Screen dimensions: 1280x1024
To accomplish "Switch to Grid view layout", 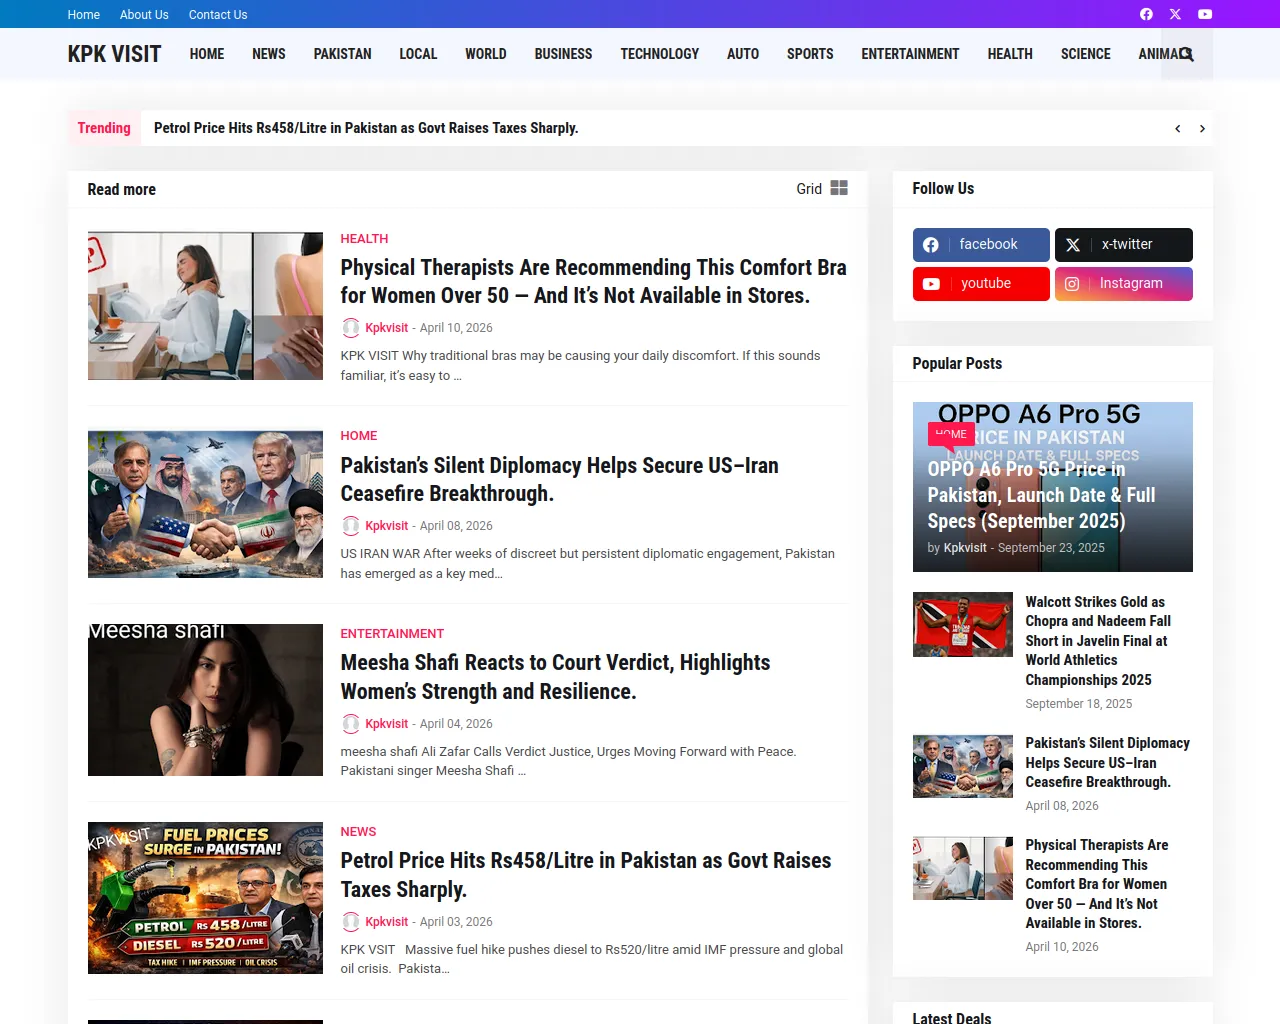I will pos(822,188).
